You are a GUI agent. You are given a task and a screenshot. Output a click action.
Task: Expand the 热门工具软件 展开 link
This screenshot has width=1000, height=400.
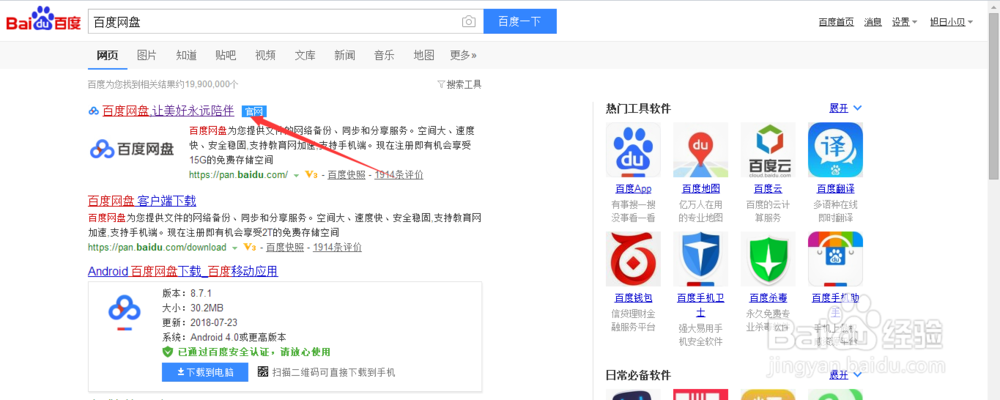pyautogui.click(x=845, y=108)
